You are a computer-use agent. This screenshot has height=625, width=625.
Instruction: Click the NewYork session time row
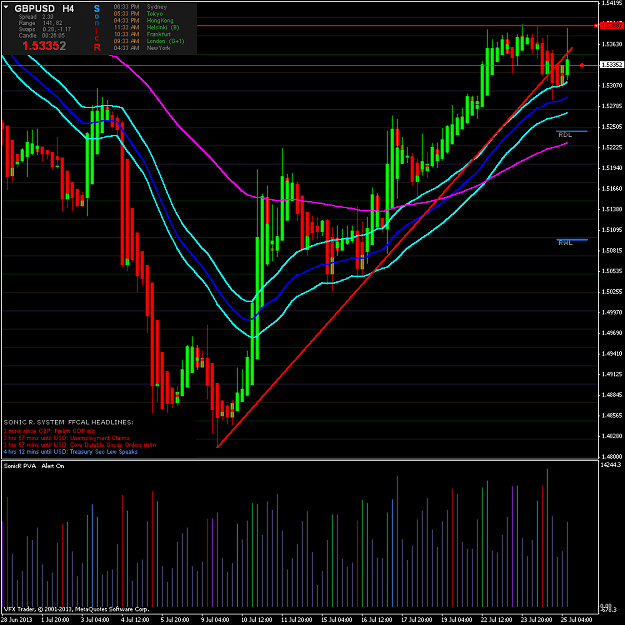click(142, 48)
